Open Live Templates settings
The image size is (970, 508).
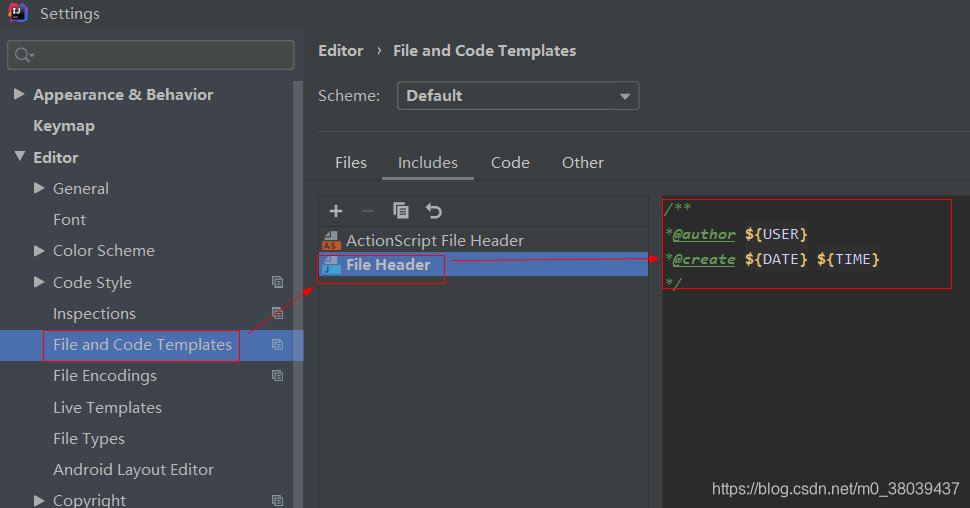[x=107, y=408]
